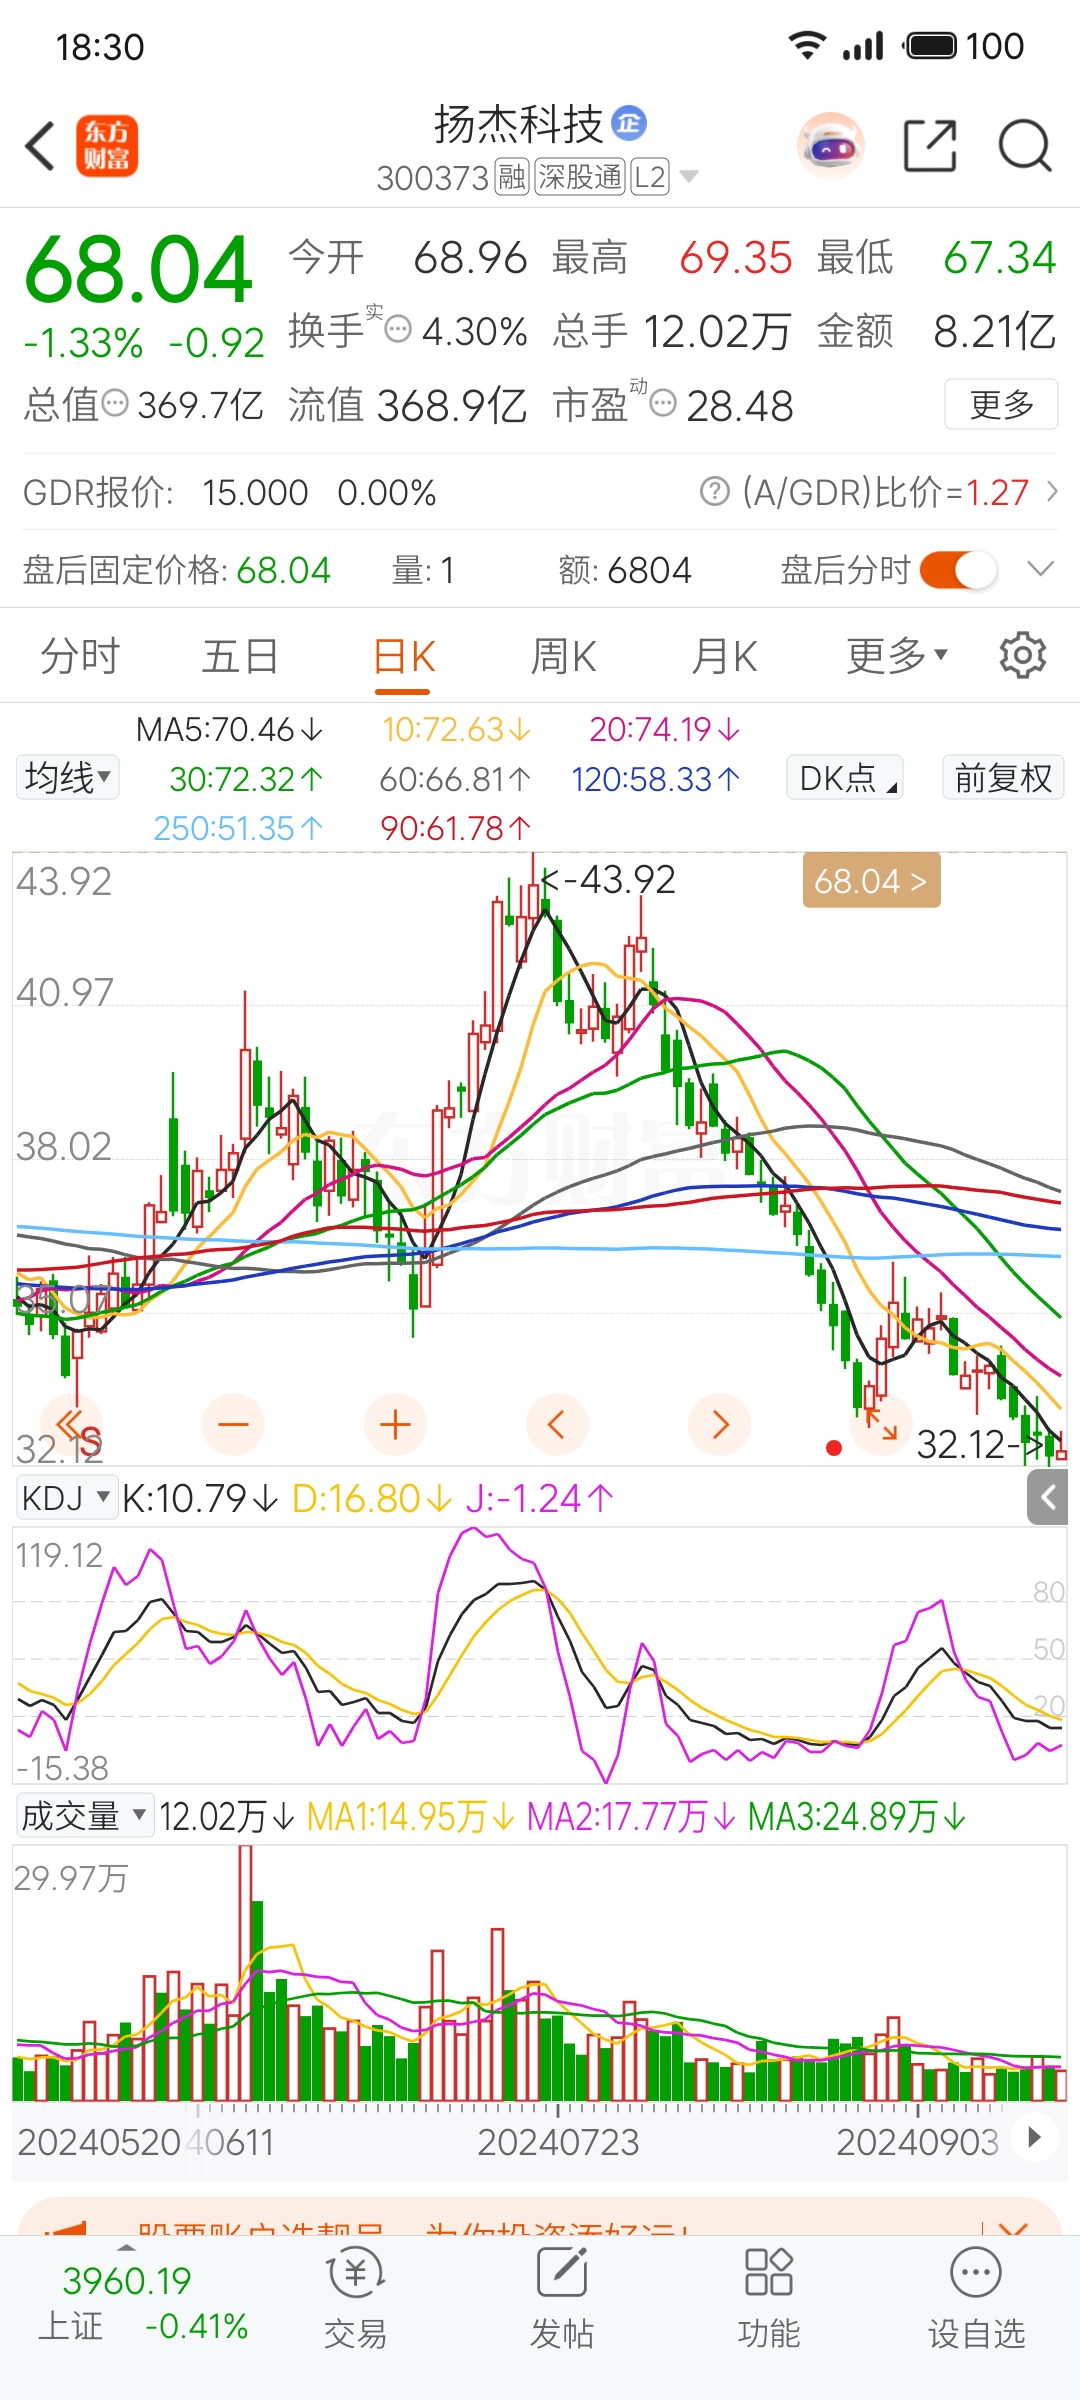Open the robot assistant avatar
Viewport: 1080px width, 2400px height.
[x=831, y=146]
